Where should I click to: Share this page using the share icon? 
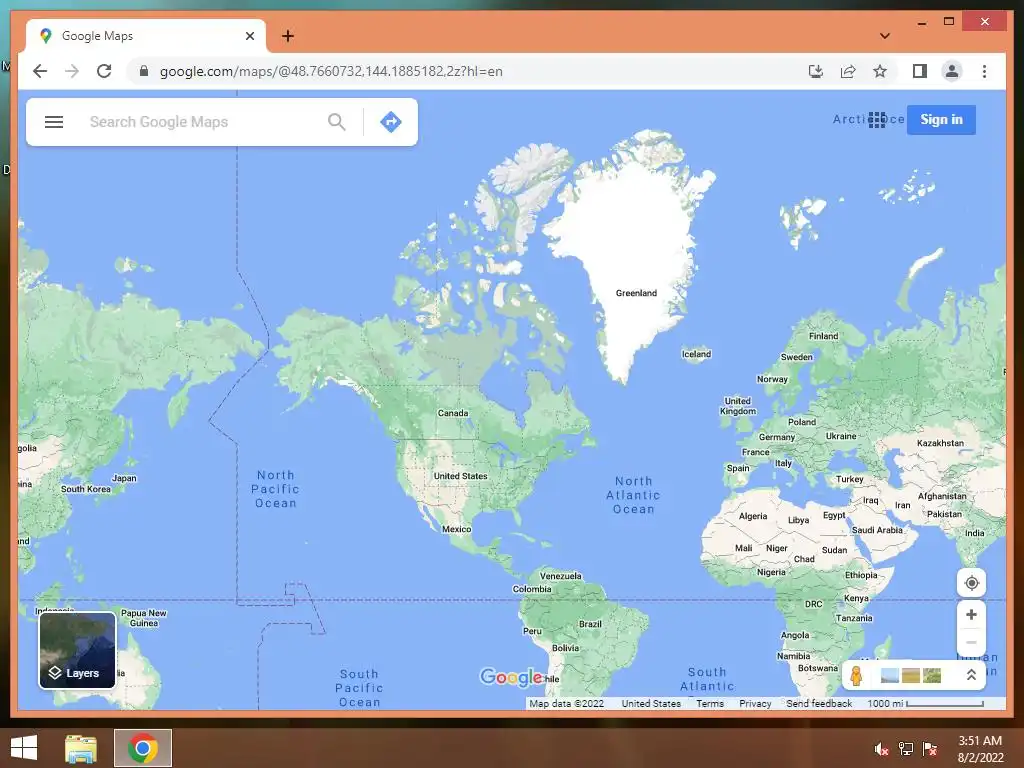click(x=848, y=71)
